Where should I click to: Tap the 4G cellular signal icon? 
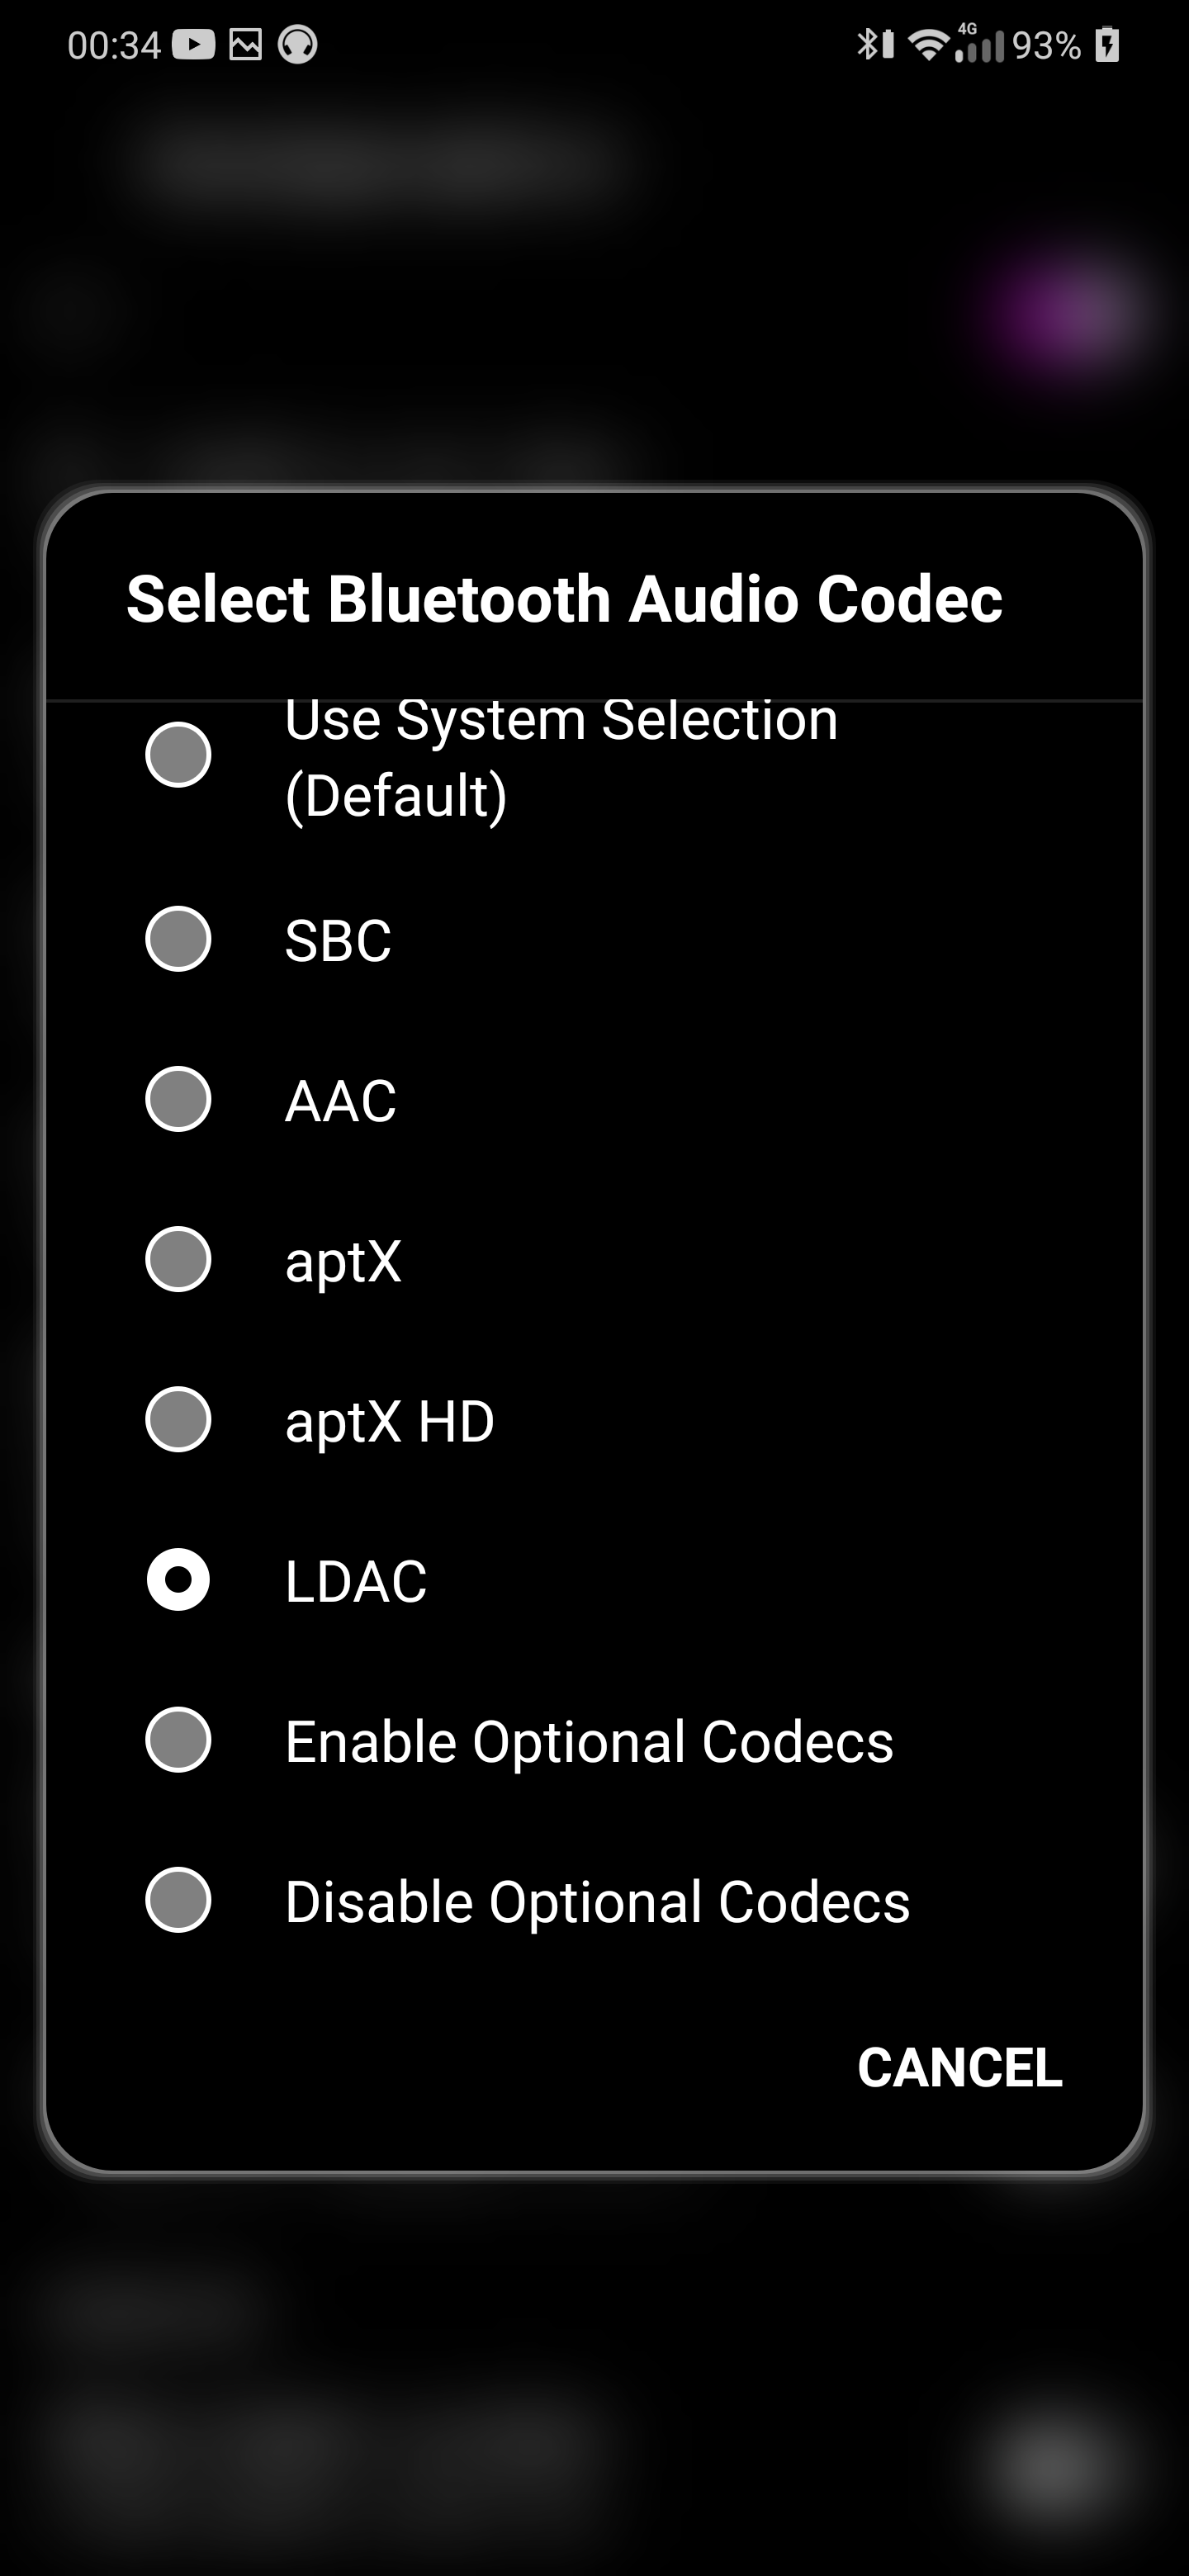tap(978, 45)
